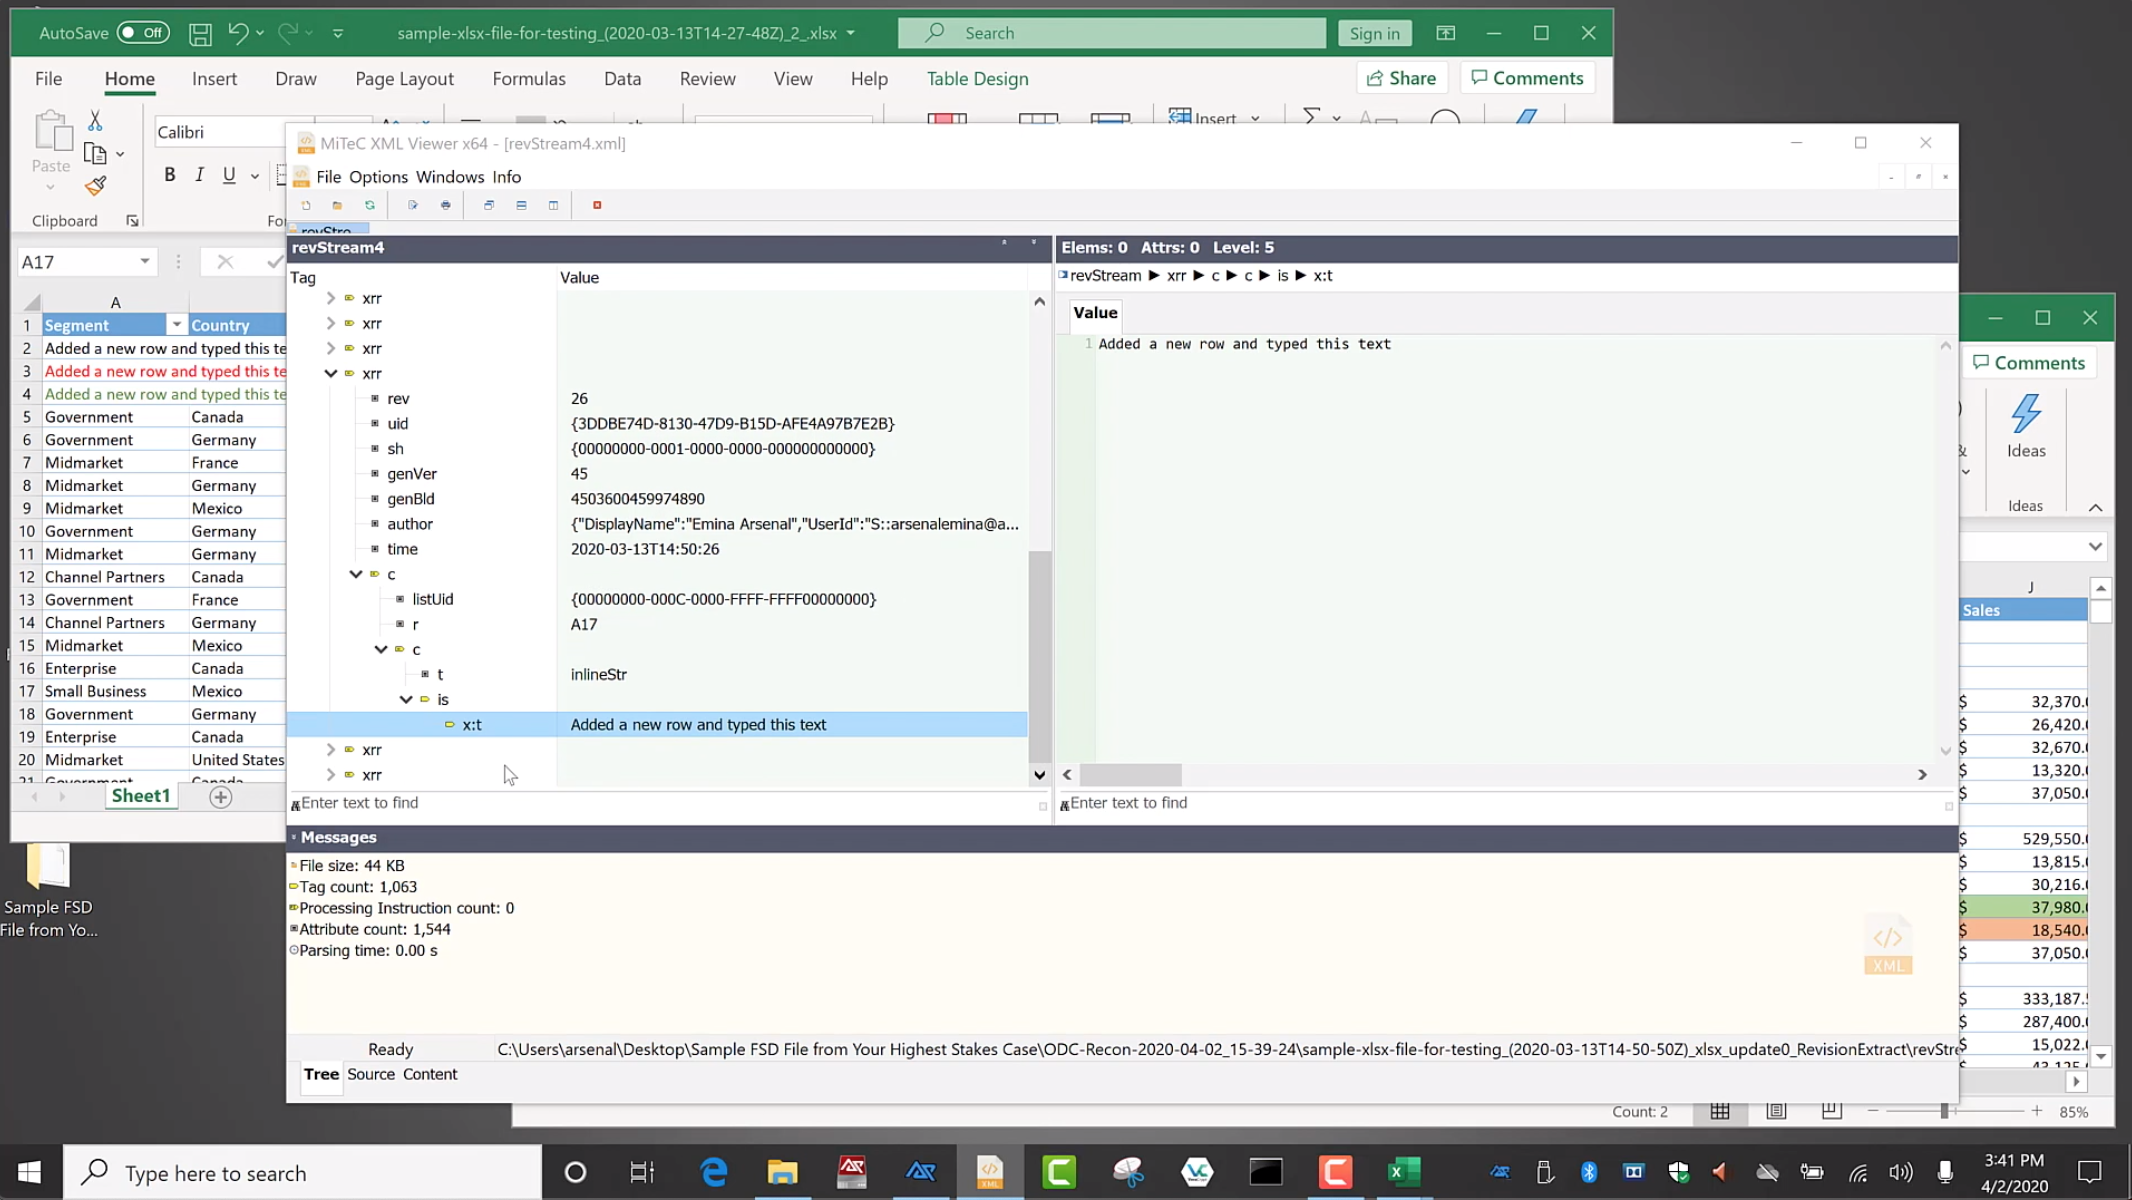Switch to the Source tab
The height and width of the screenshot is (1200, 2132).
coord(371,1074)
